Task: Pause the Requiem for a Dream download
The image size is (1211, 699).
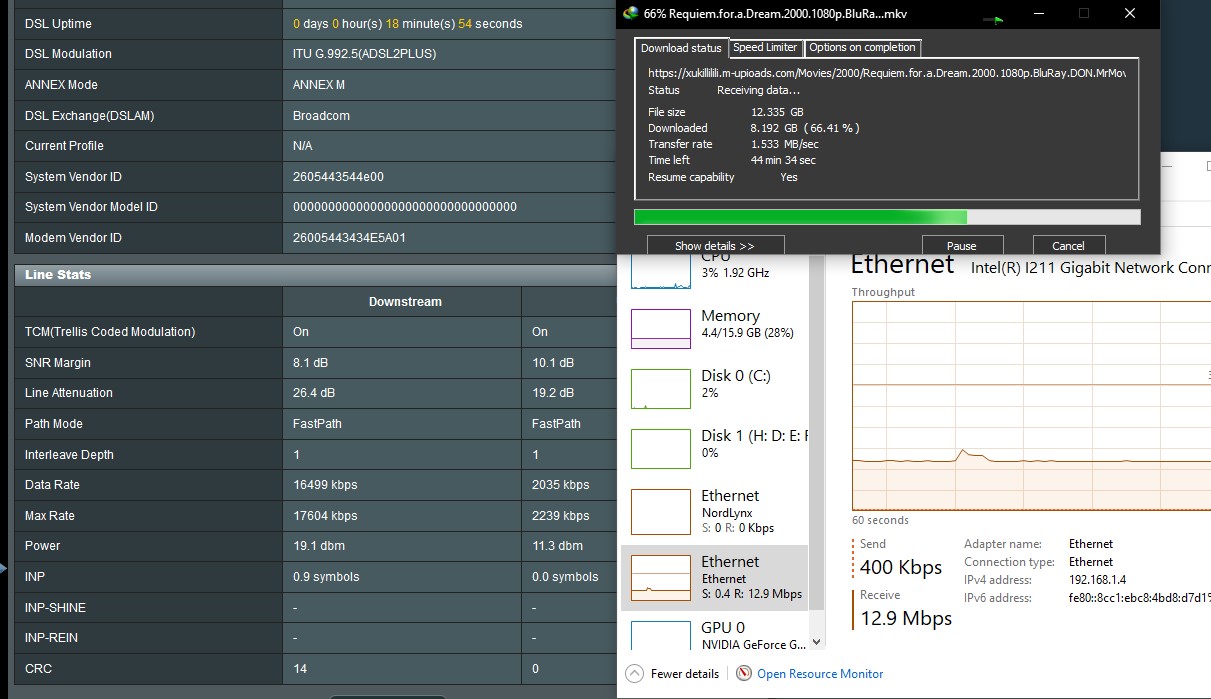Action: click(962, 245)
